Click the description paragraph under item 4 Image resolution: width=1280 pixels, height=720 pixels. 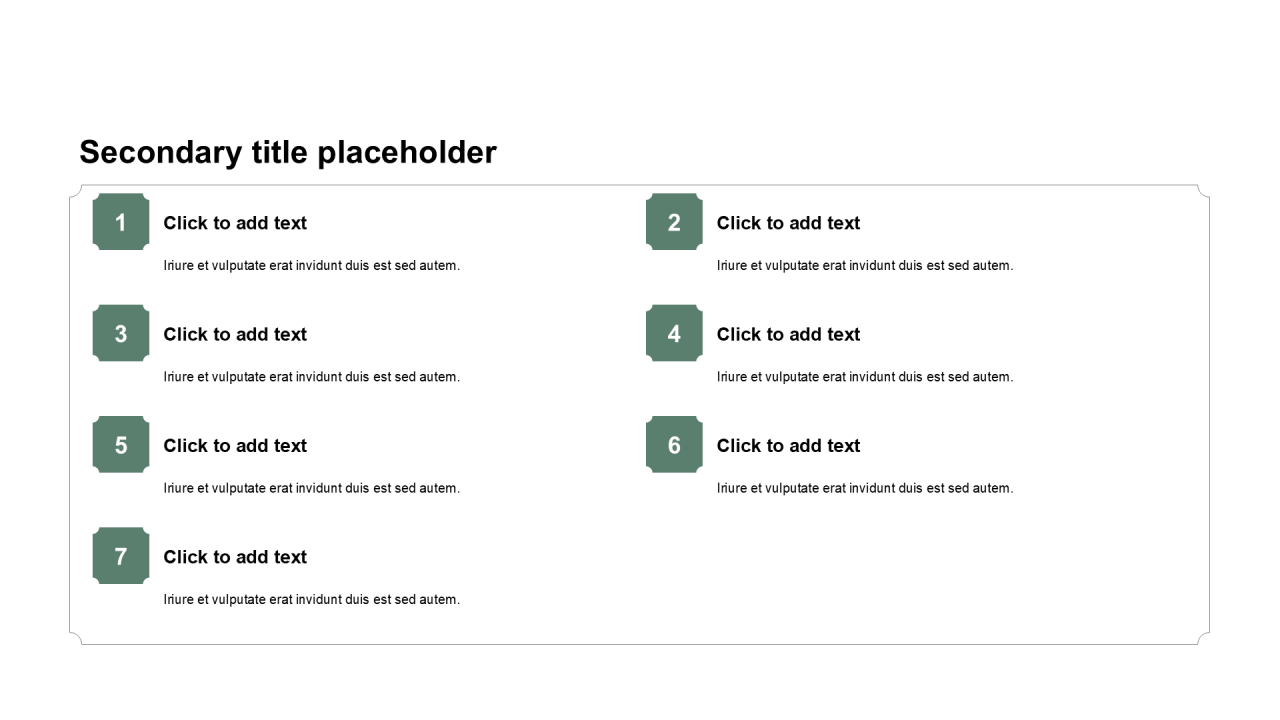(x=865, y=377)
